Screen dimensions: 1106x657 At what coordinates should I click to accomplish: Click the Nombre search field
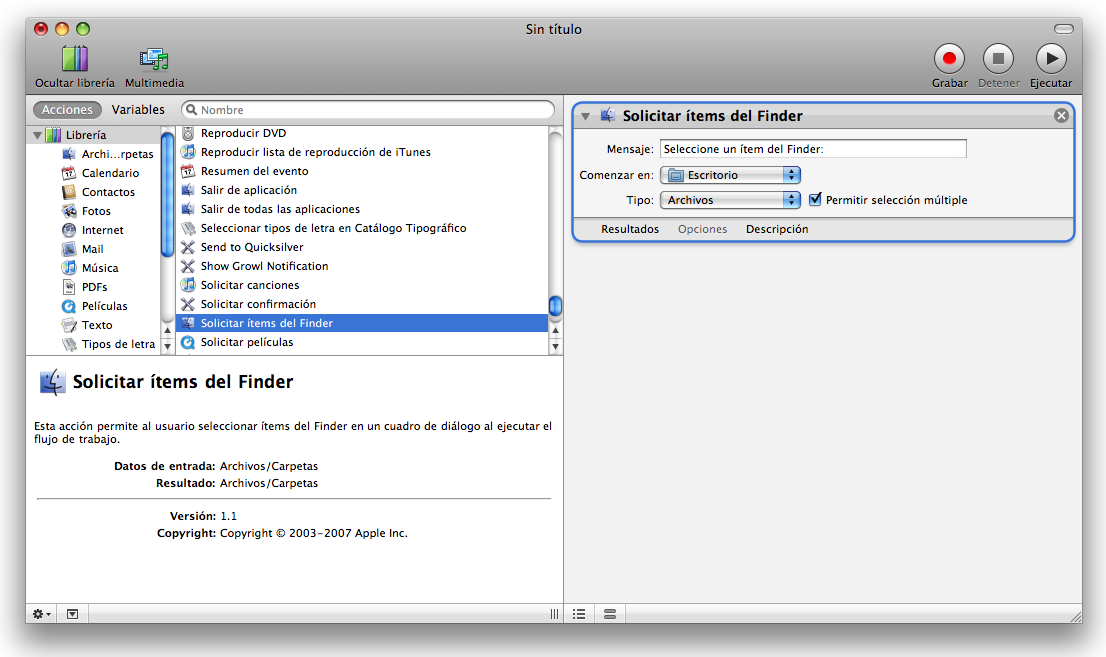coord(368,109)
